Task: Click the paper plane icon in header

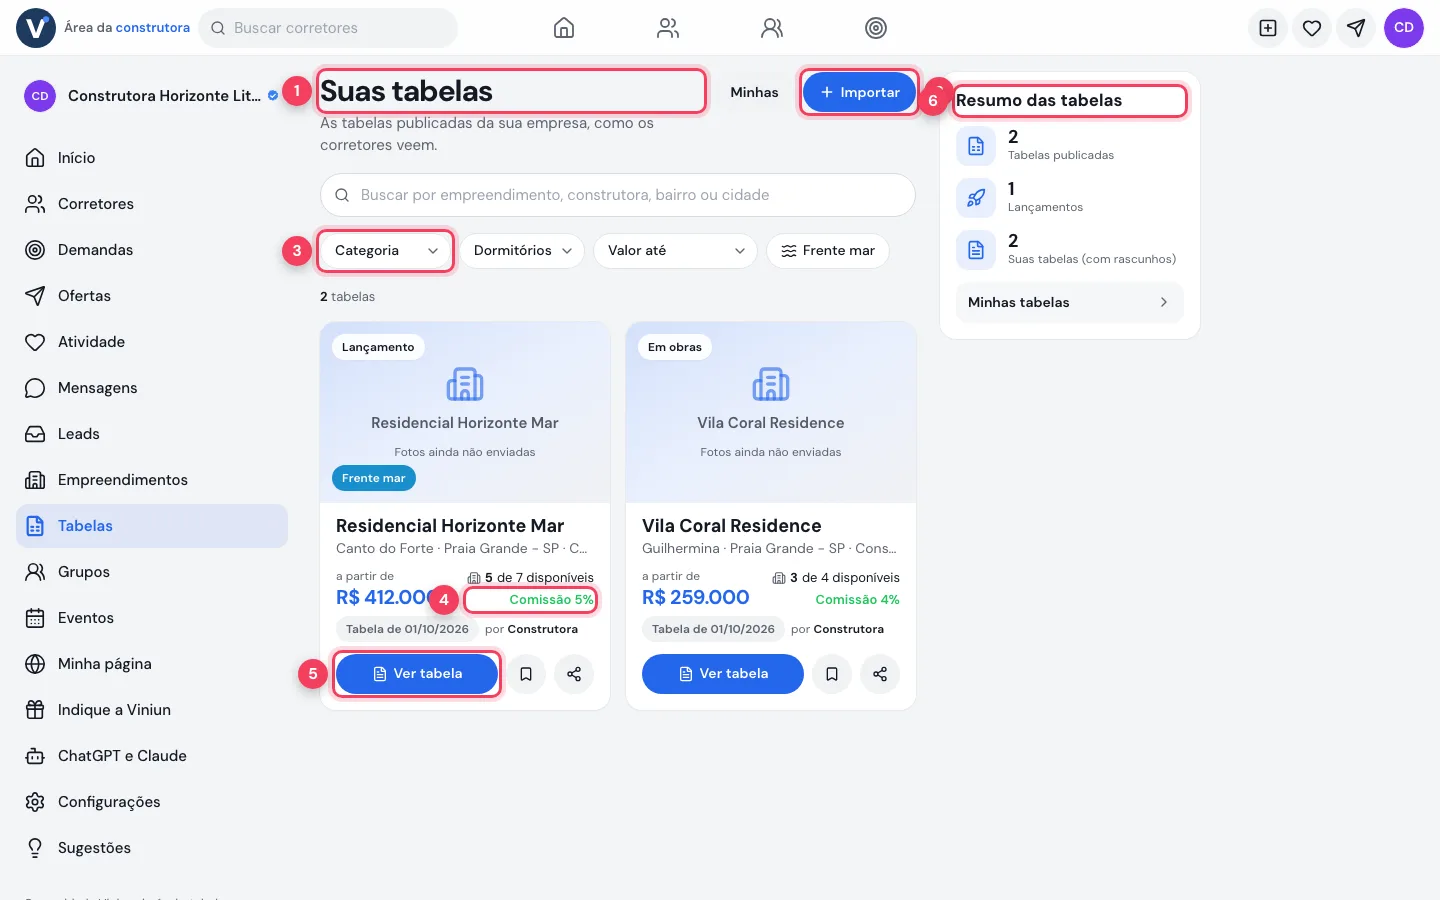Action: (1356, 28)
